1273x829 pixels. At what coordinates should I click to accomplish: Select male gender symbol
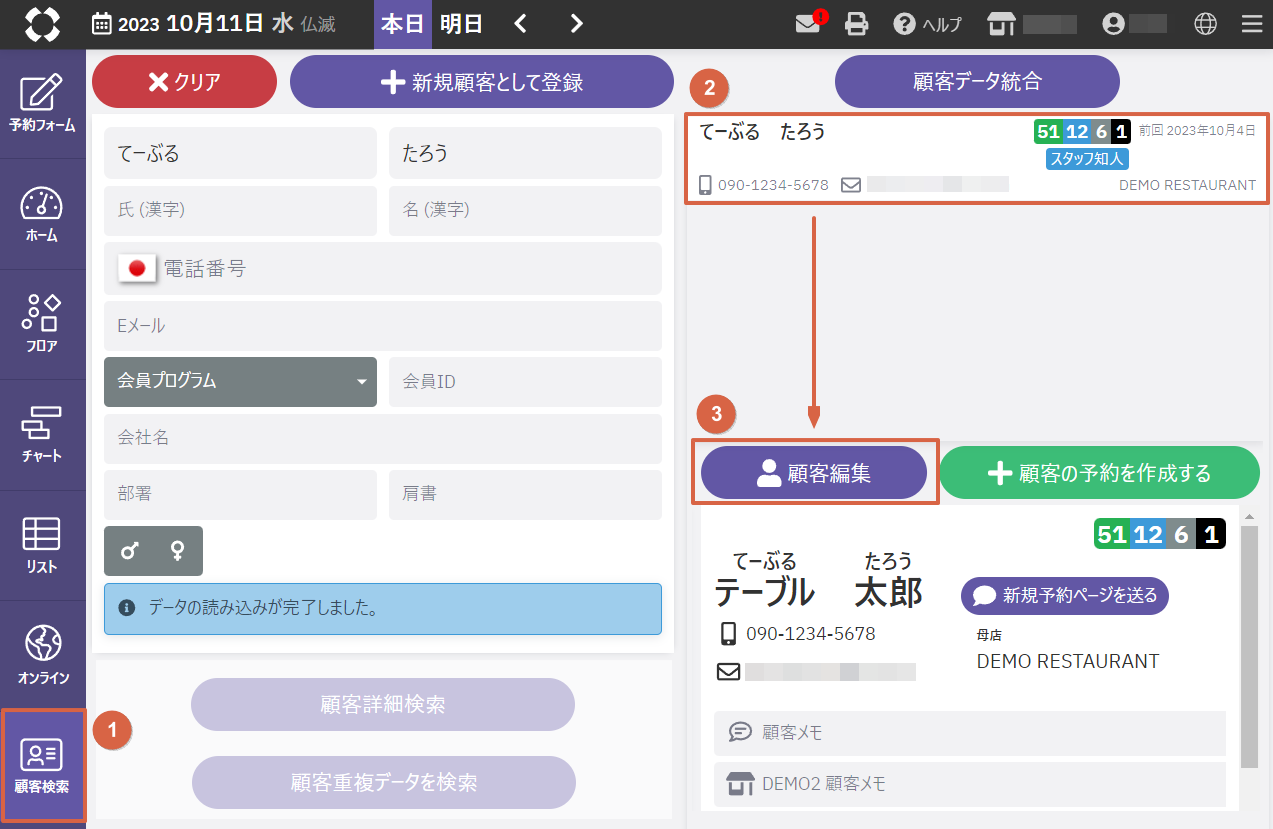[x=129, y=550]
